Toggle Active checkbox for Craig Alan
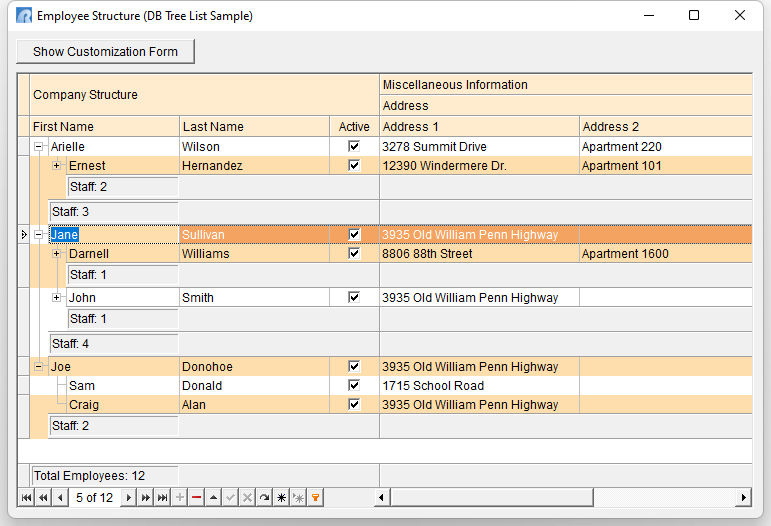The width and height of the screenshot is (771, 526). (x=354, y=404)
